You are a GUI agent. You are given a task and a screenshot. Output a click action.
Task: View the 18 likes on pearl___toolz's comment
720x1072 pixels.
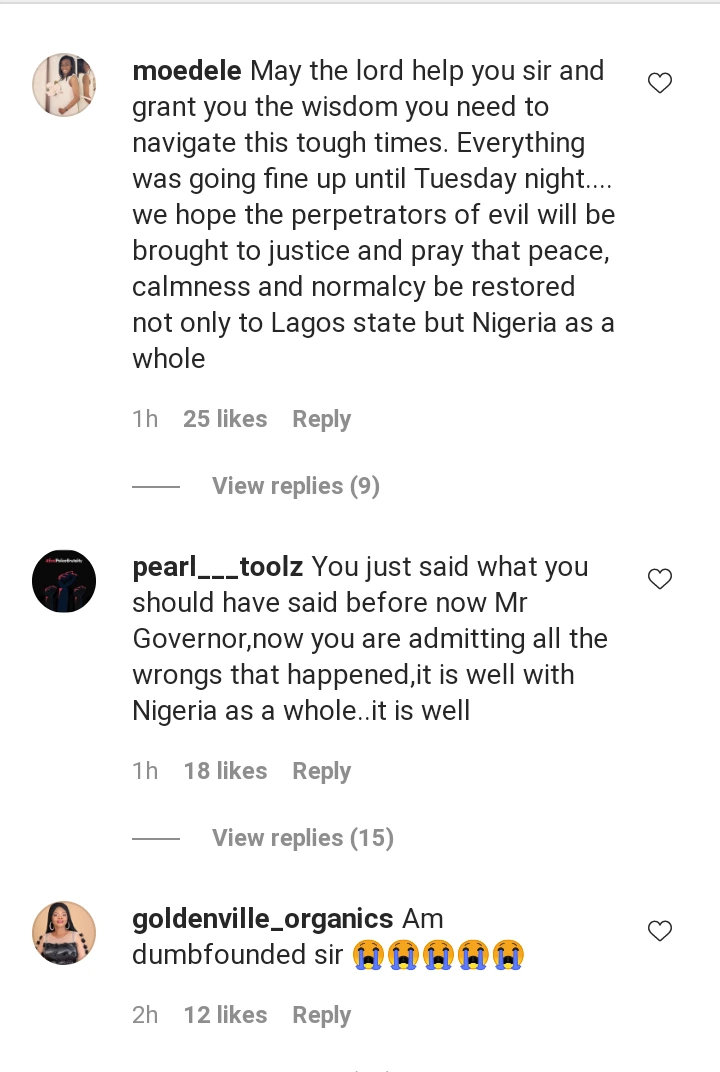(225, 771)
